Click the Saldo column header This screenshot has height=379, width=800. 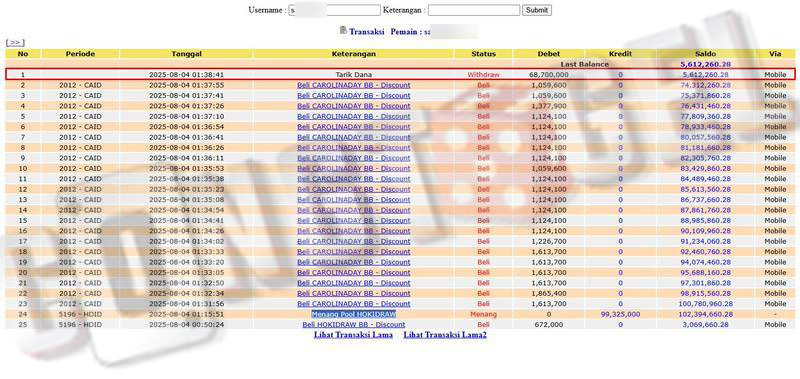point(706,54)
